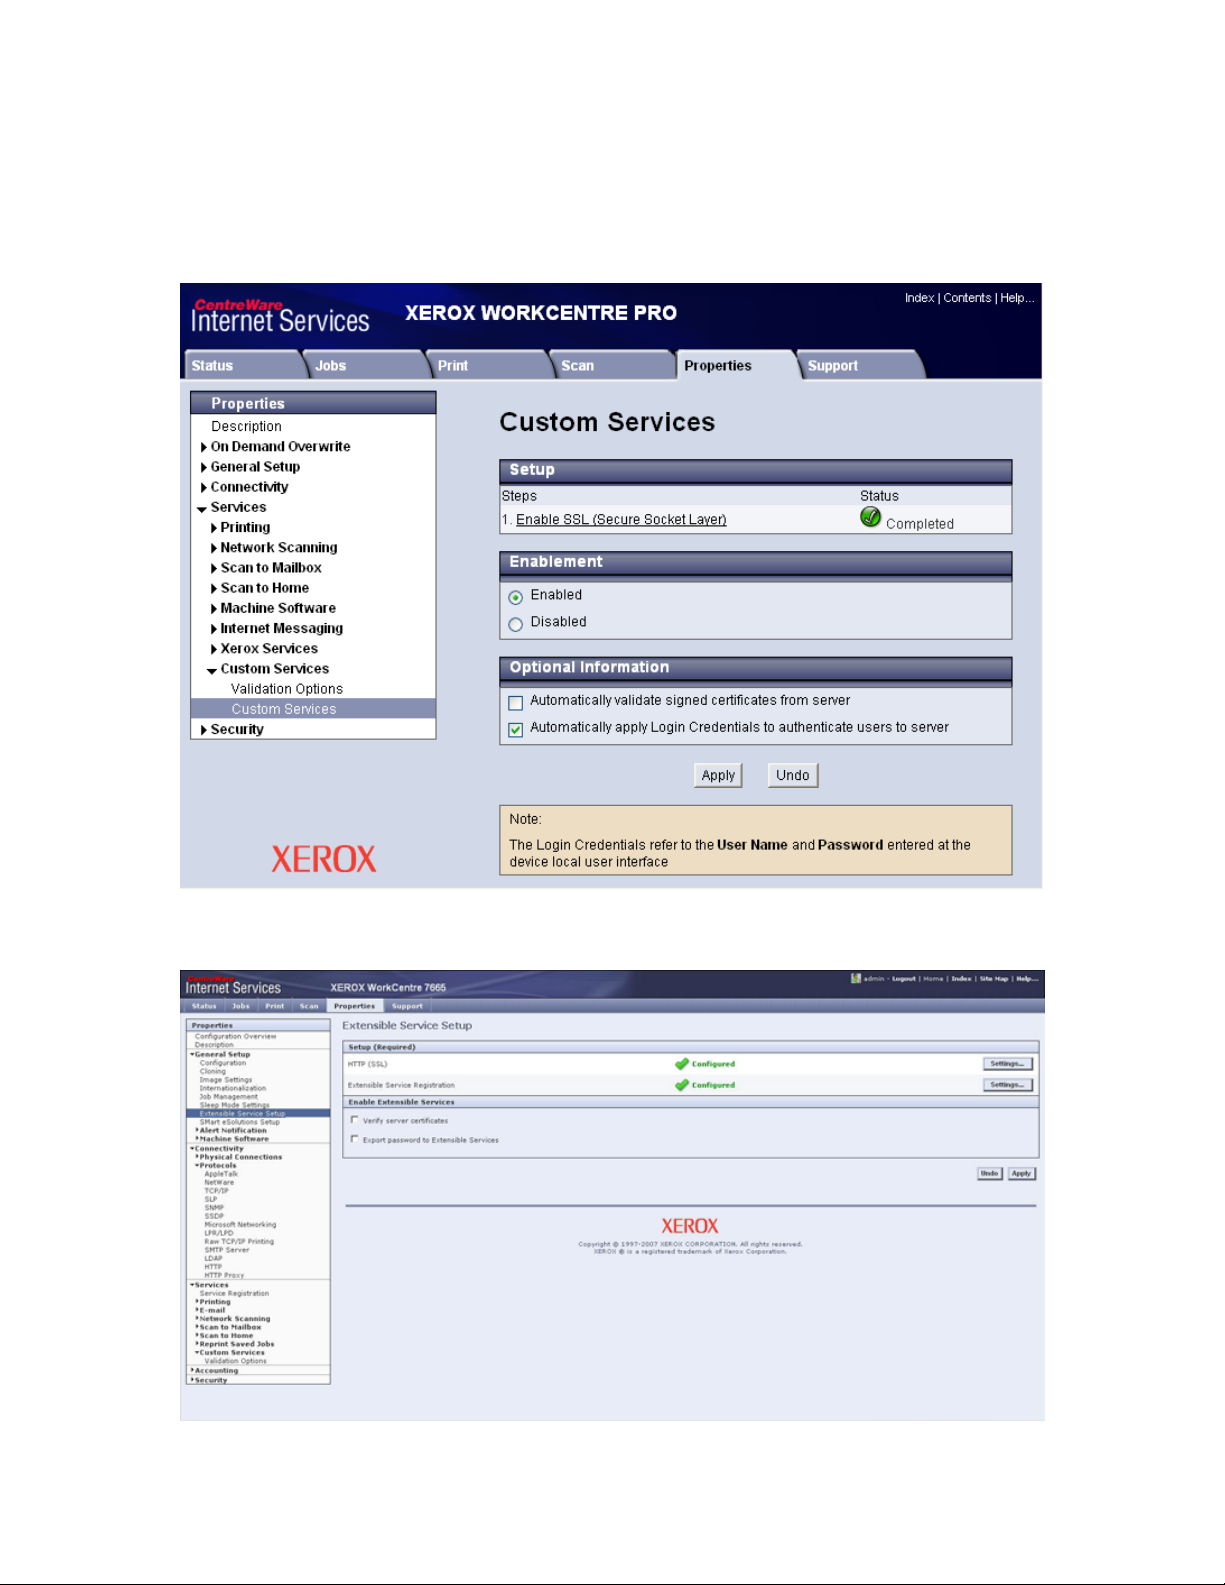Expand Internet Messaging in the Properties tree
The height and width of the screenshot is (1585, 1225).
[x=214, y=629]
